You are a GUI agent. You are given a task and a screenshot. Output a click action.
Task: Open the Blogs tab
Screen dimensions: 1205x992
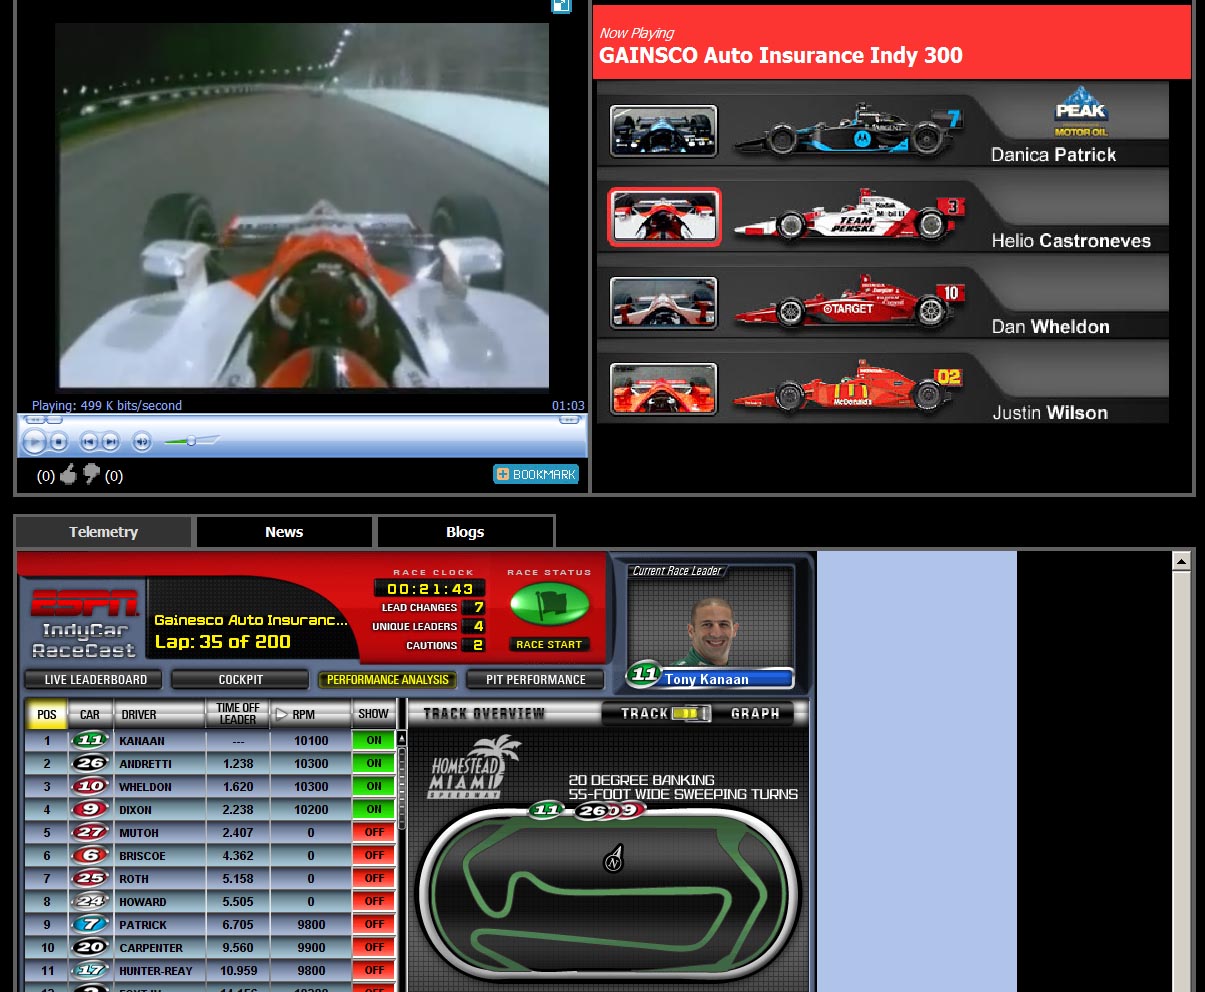(465, 532)
